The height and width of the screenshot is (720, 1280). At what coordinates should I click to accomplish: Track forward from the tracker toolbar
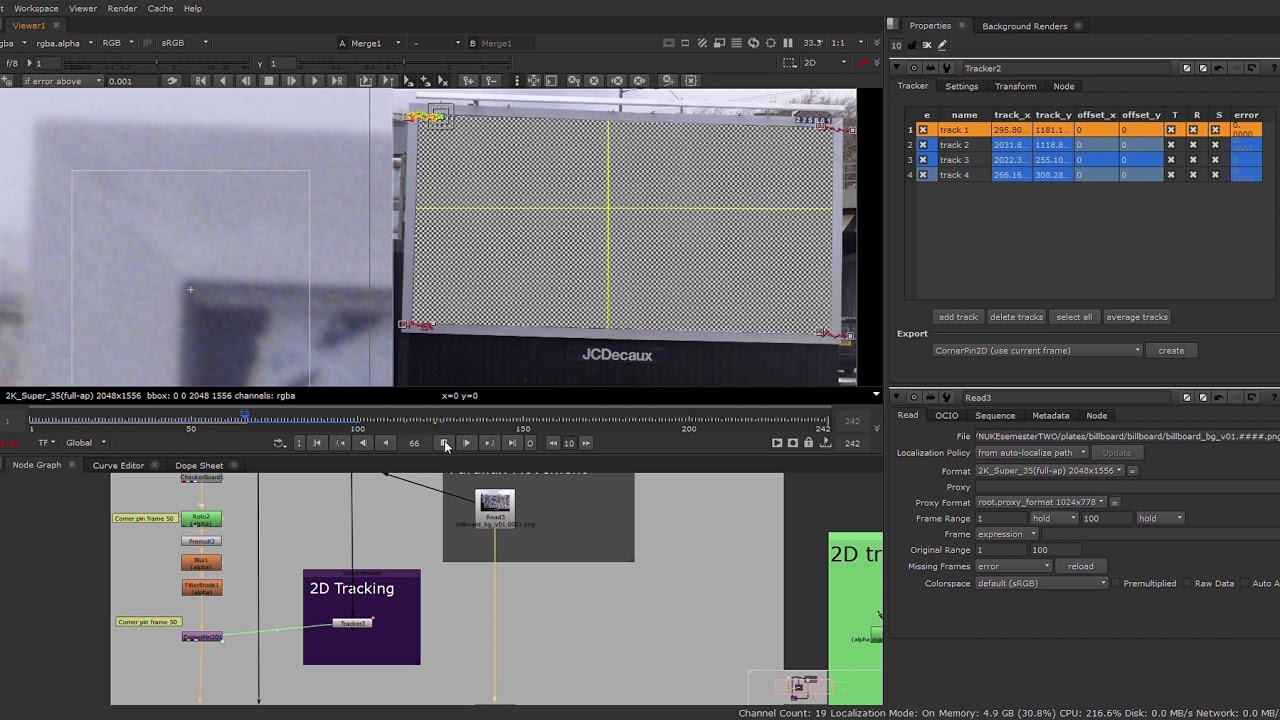[313, 81]
